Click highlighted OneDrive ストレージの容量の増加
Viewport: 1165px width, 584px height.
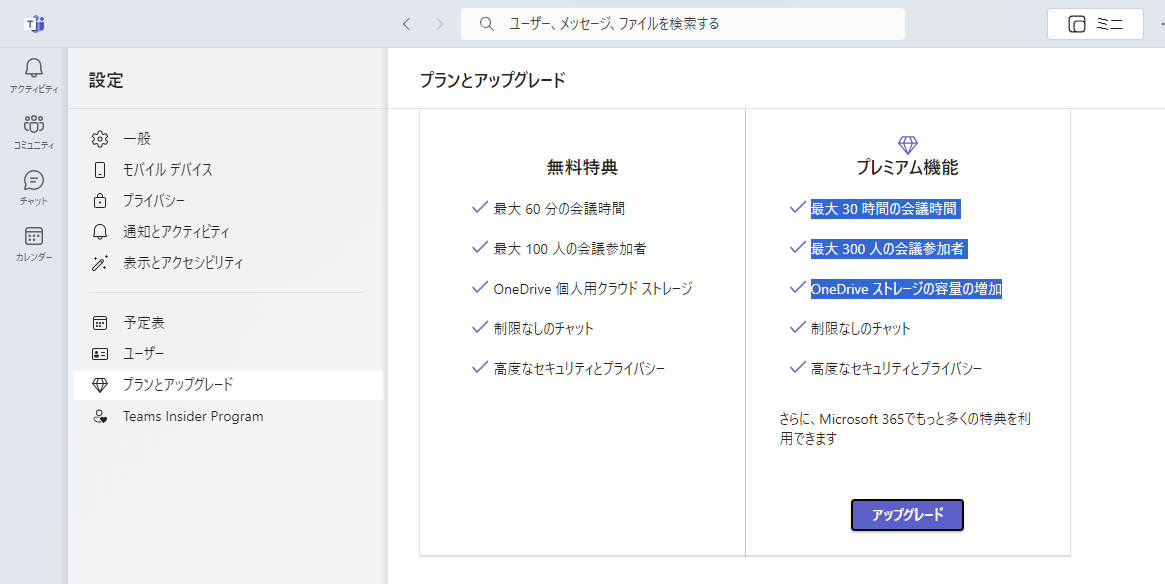[x=906, y=288]
